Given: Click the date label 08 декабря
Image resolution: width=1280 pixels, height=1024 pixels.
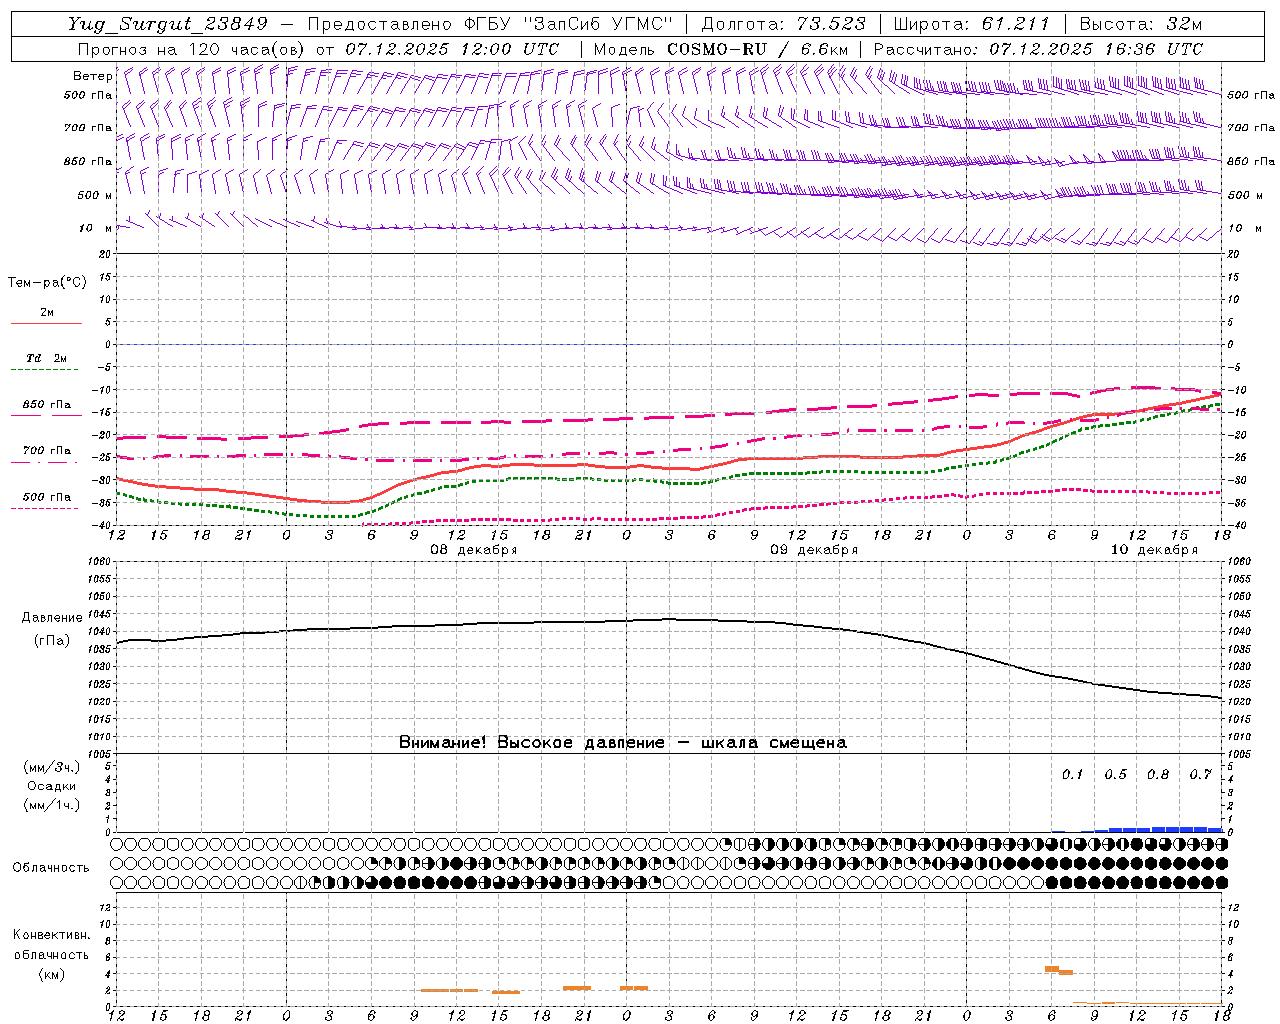Looking at the screenshot, I should (474, 550).
